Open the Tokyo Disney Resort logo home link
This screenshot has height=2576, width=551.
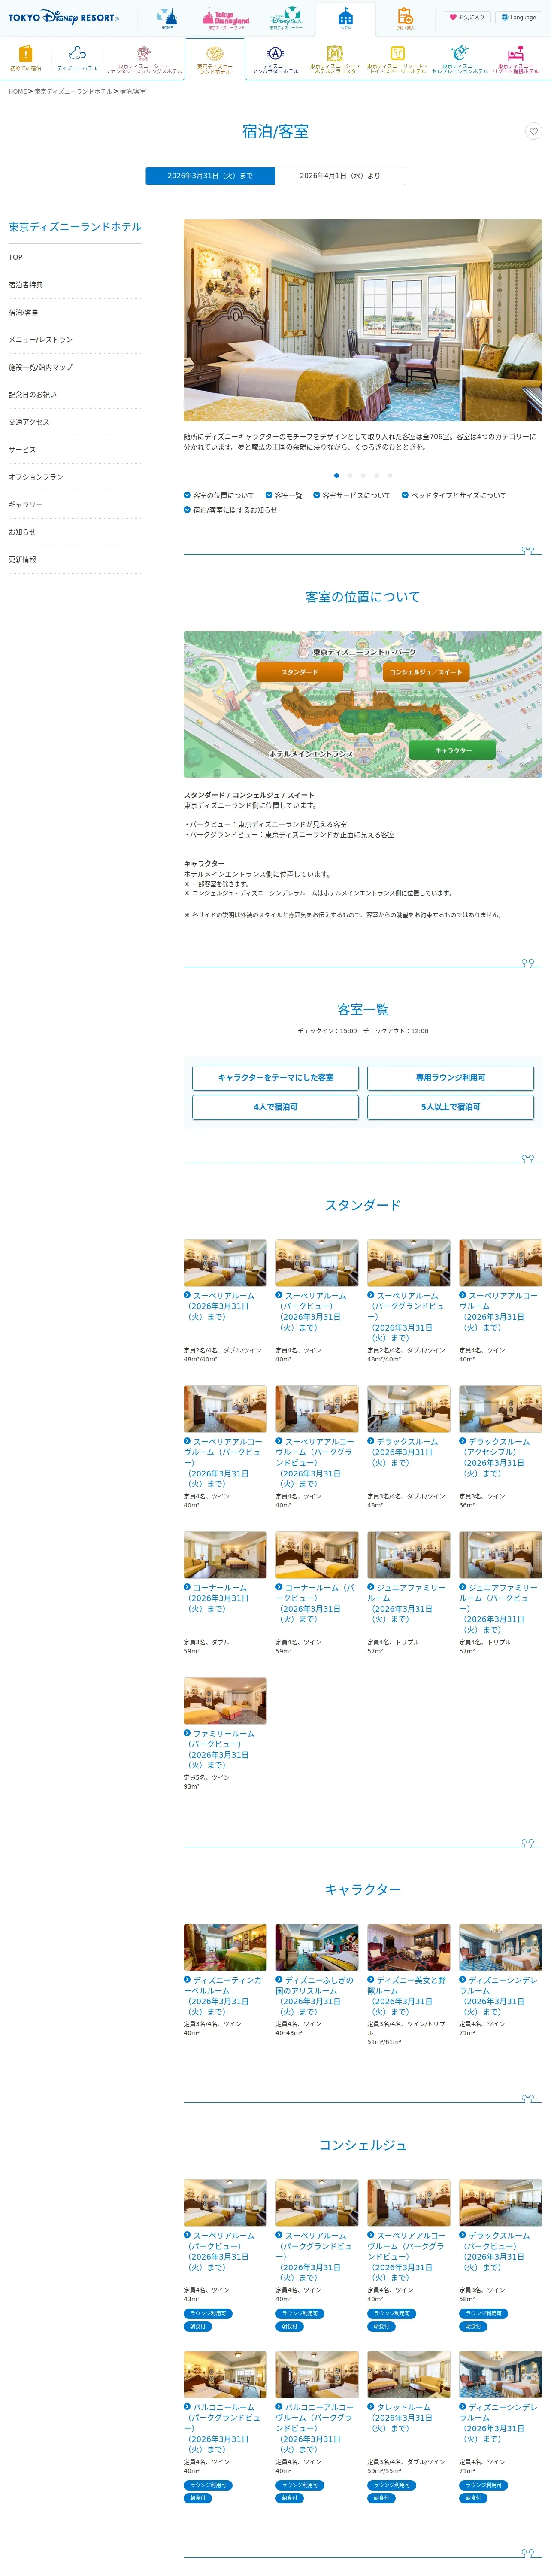tap(63, 17)
